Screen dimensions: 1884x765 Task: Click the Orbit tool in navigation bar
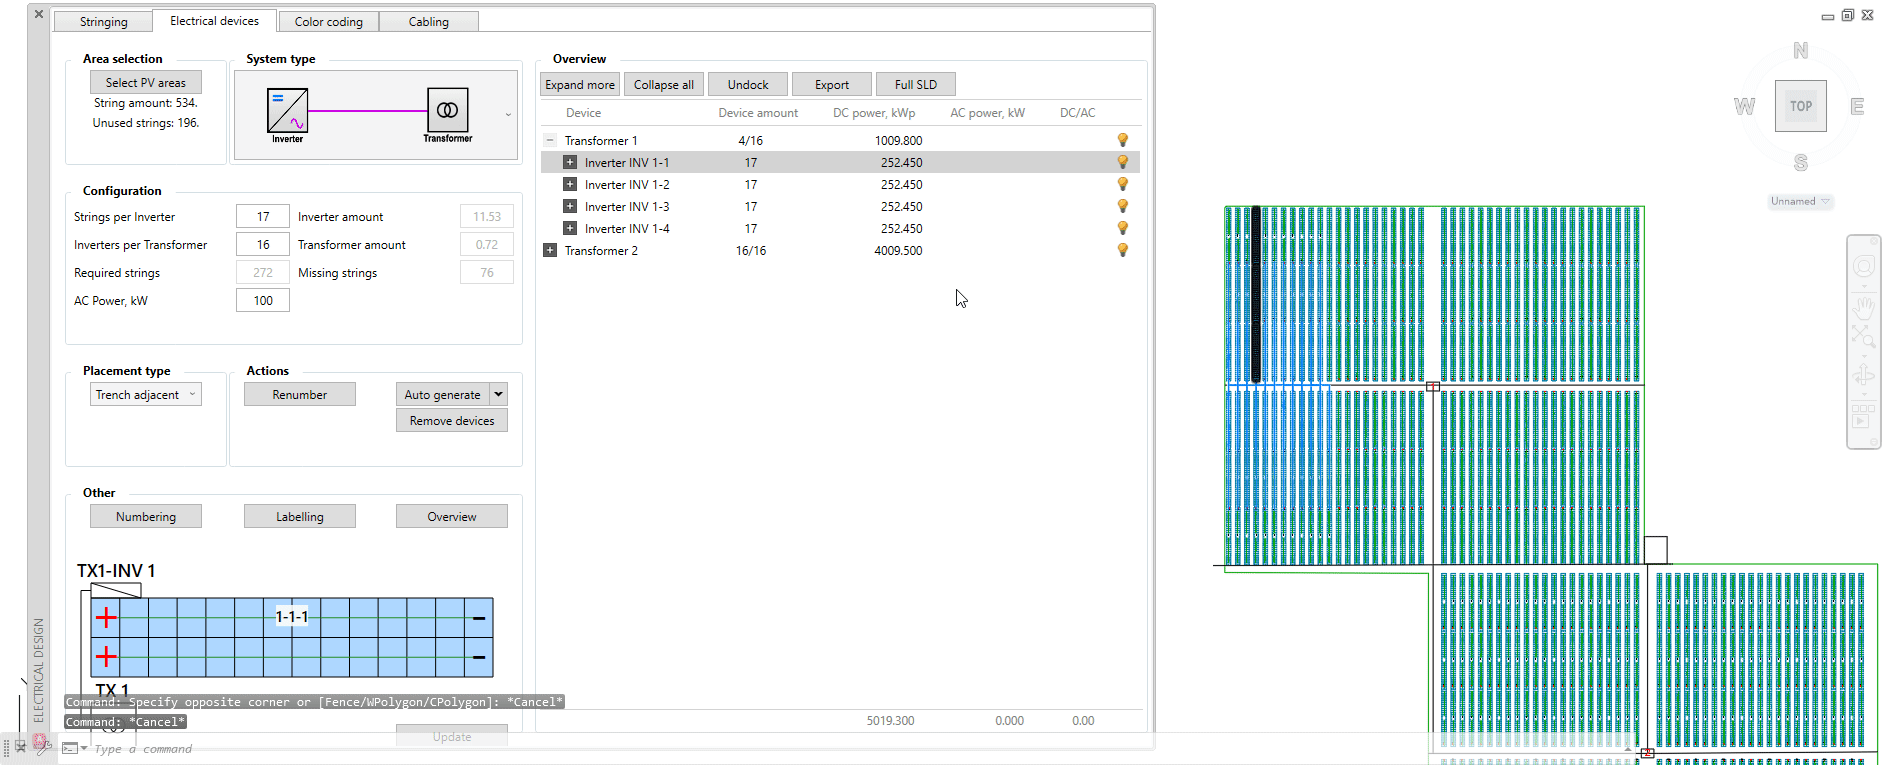(1863, 376)
